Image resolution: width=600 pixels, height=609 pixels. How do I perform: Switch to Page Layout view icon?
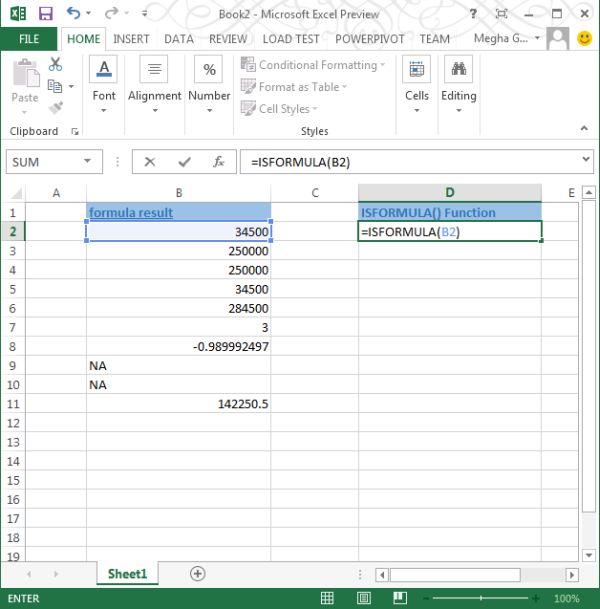363,598
